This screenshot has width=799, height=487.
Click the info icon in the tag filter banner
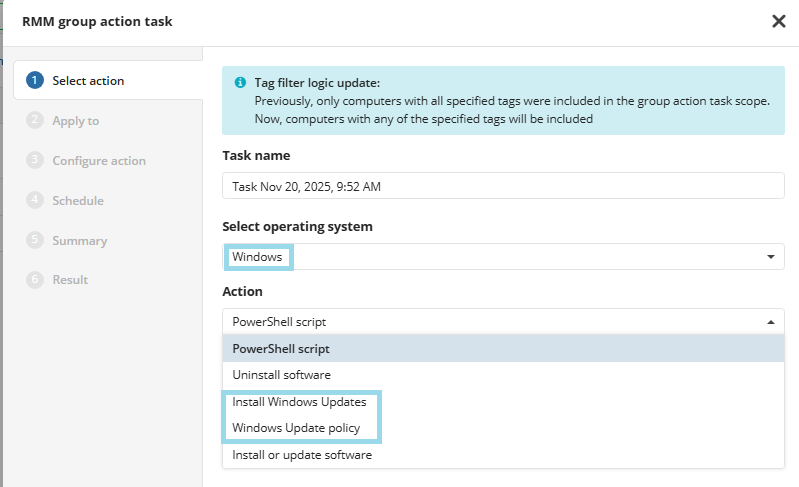(x=240, y=83)
